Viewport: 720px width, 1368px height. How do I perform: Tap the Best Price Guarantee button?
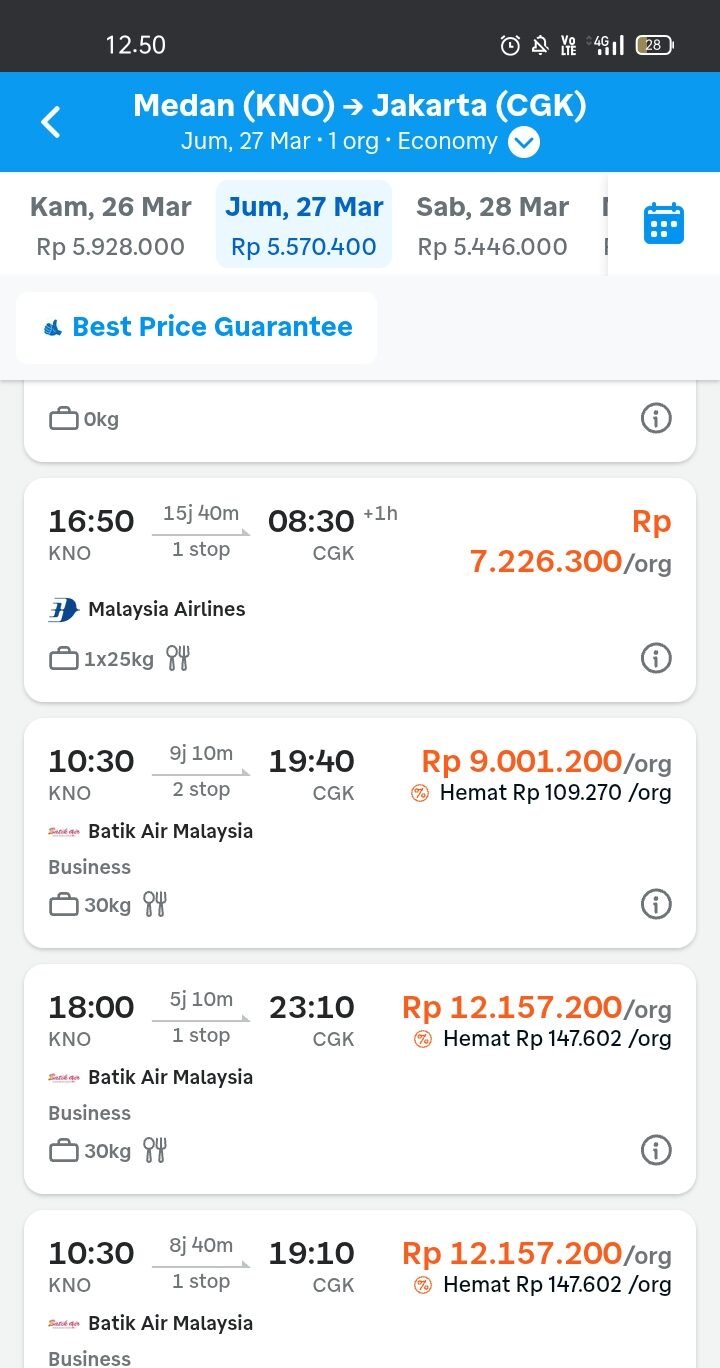click(197, 327)
